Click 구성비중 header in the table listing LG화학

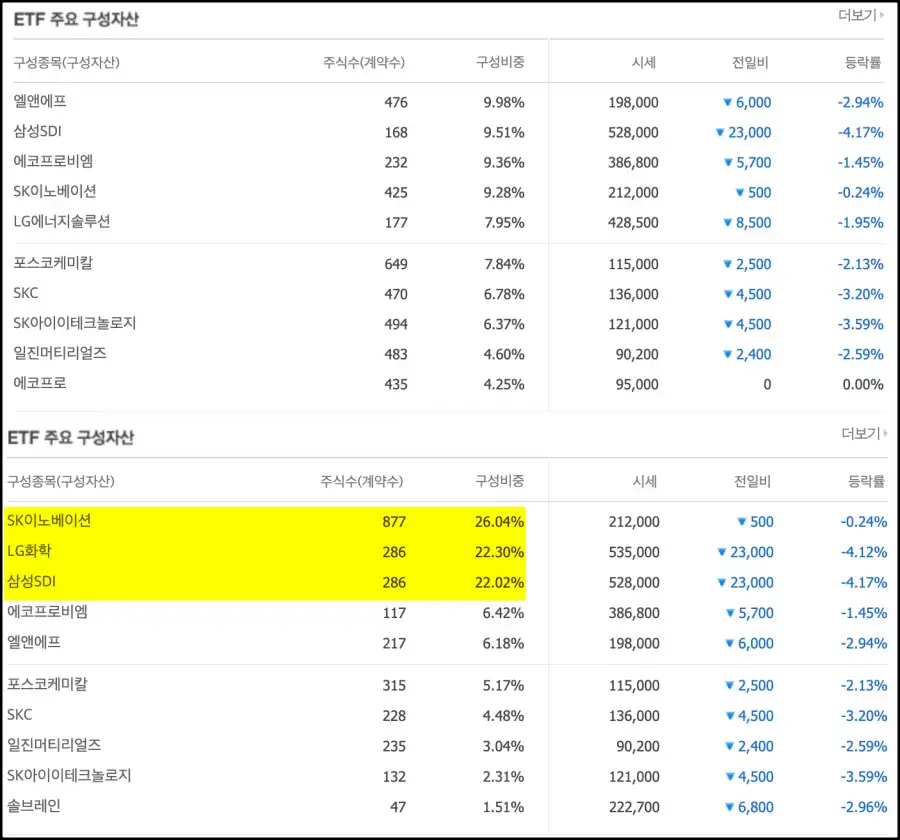coord(499,481)
